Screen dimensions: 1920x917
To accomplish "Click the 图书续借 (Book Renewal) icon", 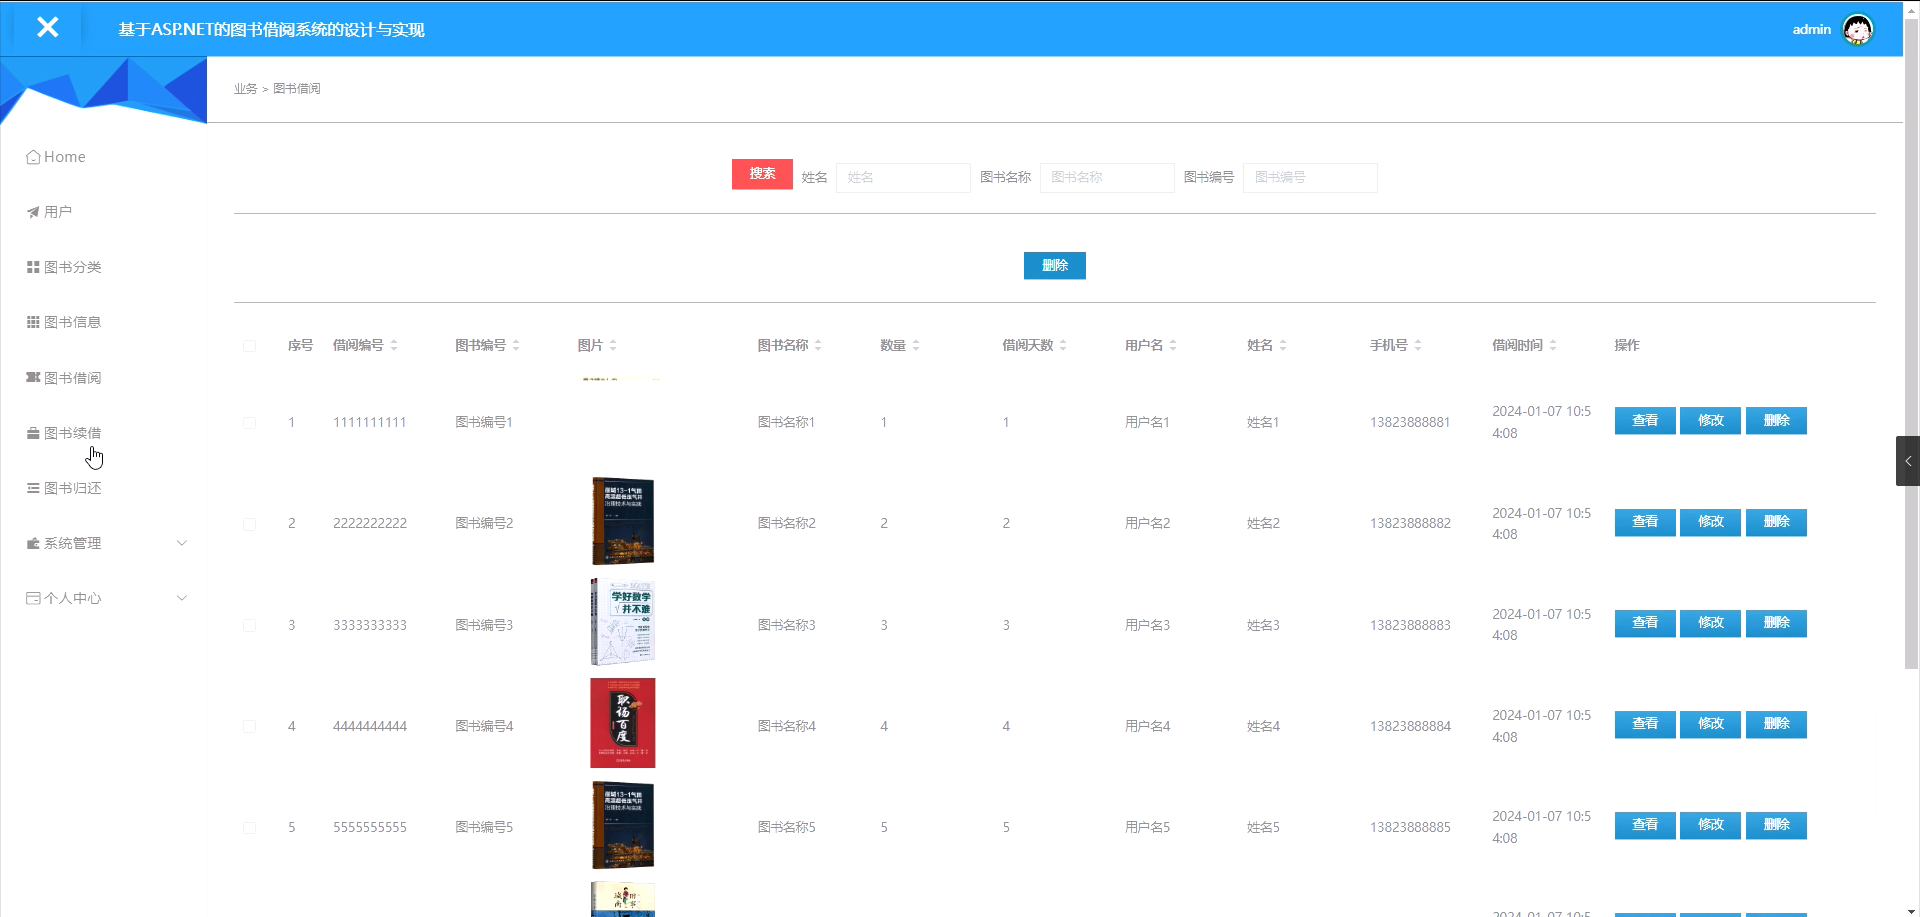I will [x=30, y=432].
